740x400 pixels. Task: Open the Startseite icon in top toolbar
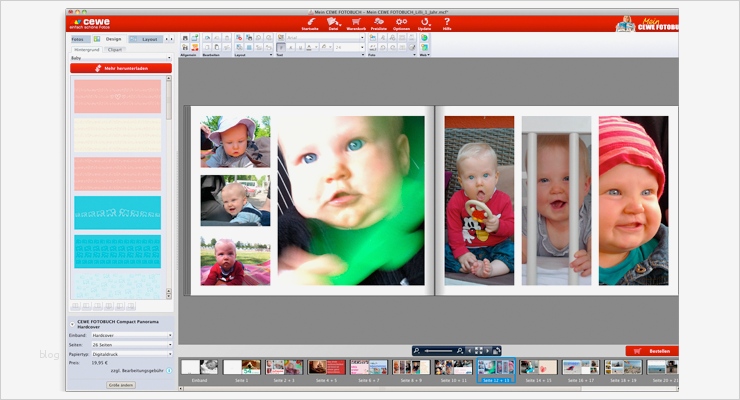pos(311,21)
